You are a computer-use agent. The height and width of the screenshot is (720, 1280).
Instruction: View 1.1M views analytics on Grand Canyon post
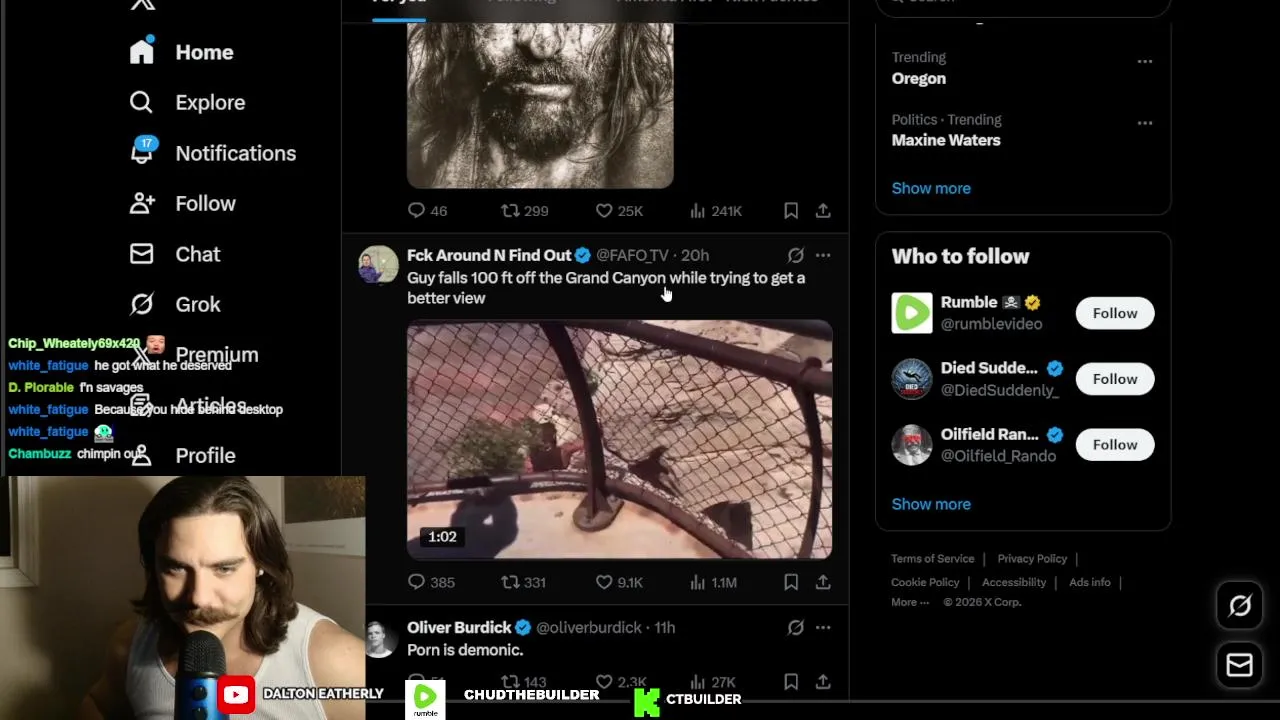[x=713, y=582]
